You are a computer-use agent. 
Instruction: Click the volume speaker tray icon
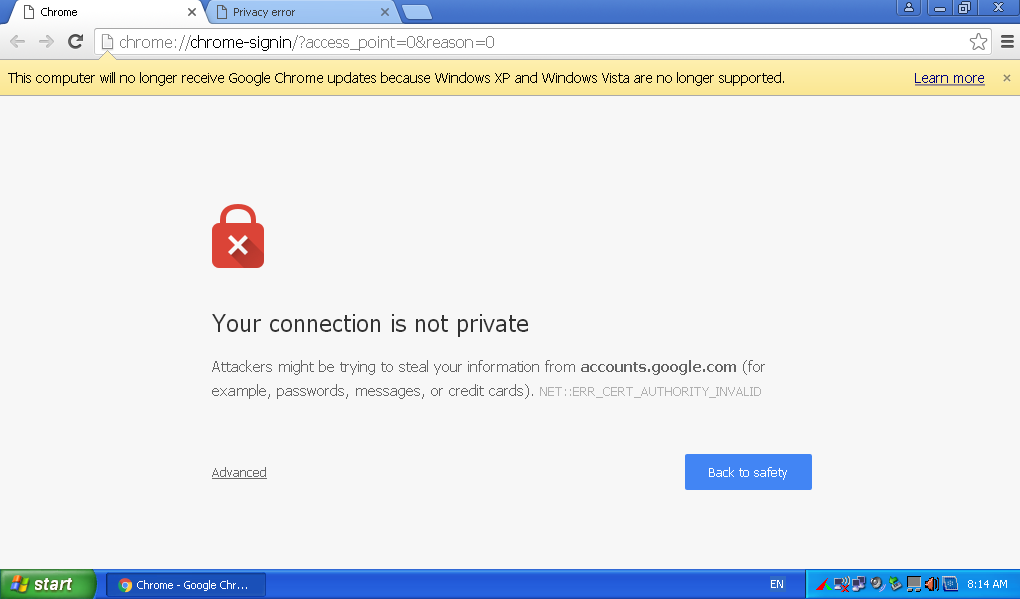click(x=931, y=584)
